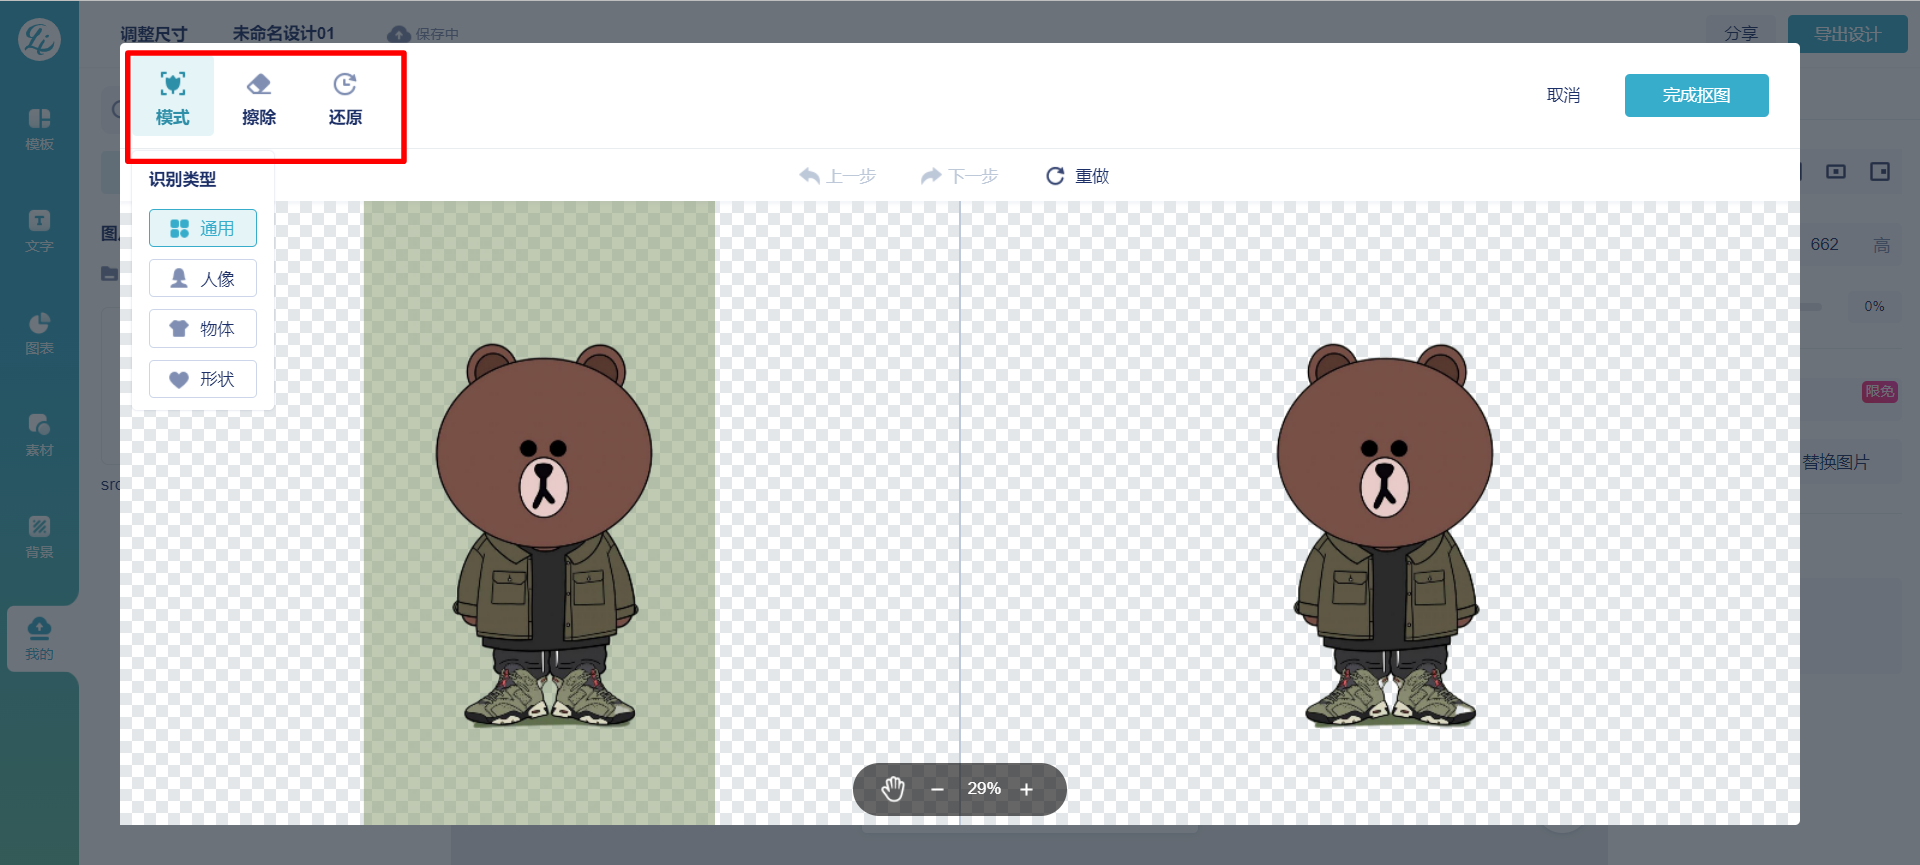Click the 识别类型 heading label
Viewport: 1920px width, 865px height.
click(x=182, y=179)
